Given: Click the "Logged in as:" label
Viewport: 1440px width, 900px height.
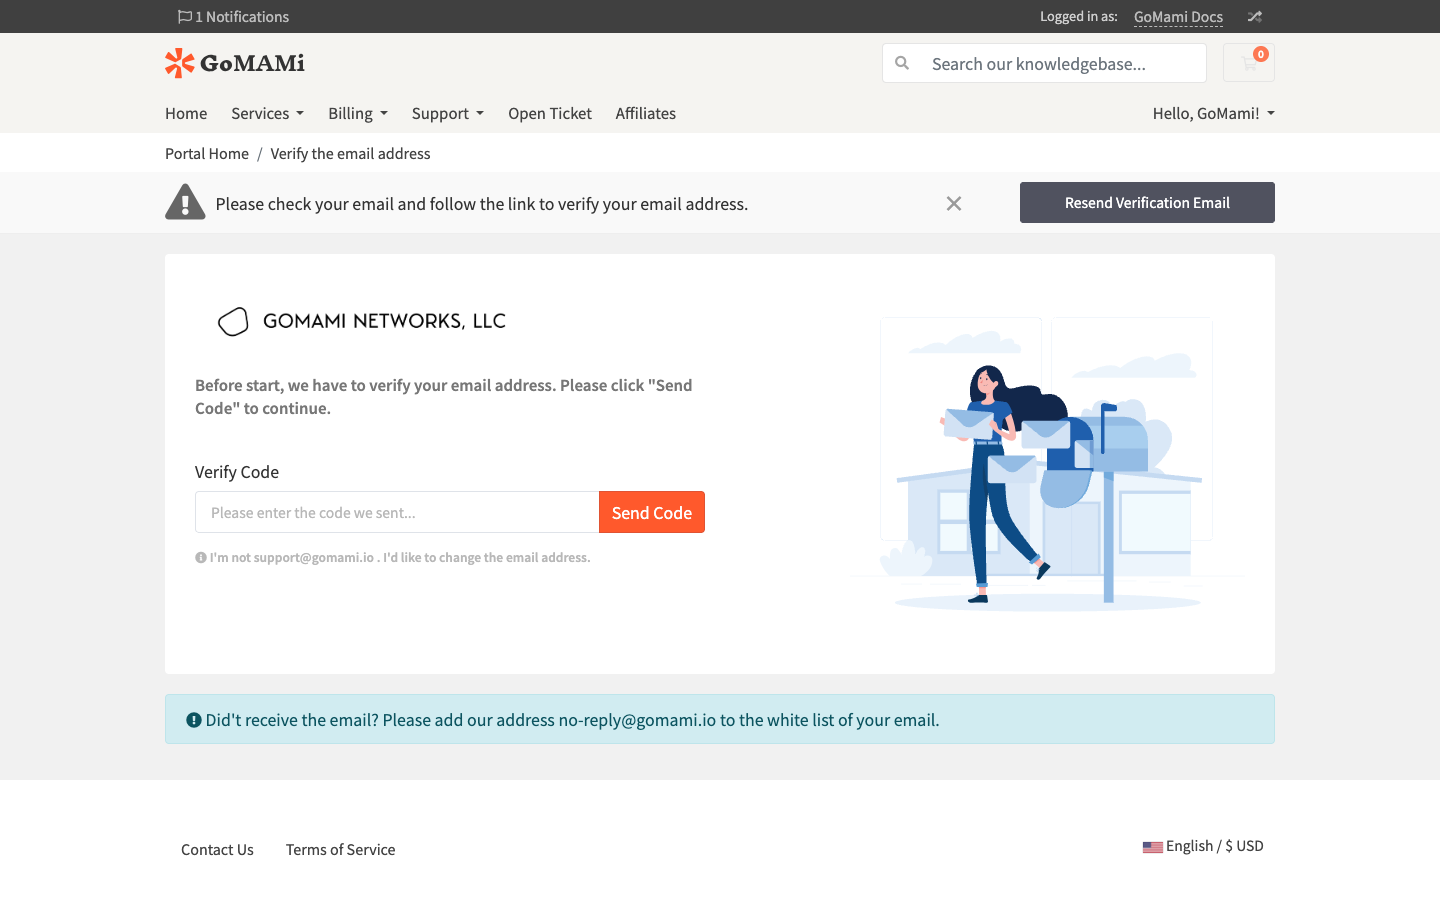Looking at the screenshot, I should pos(1079,16).
